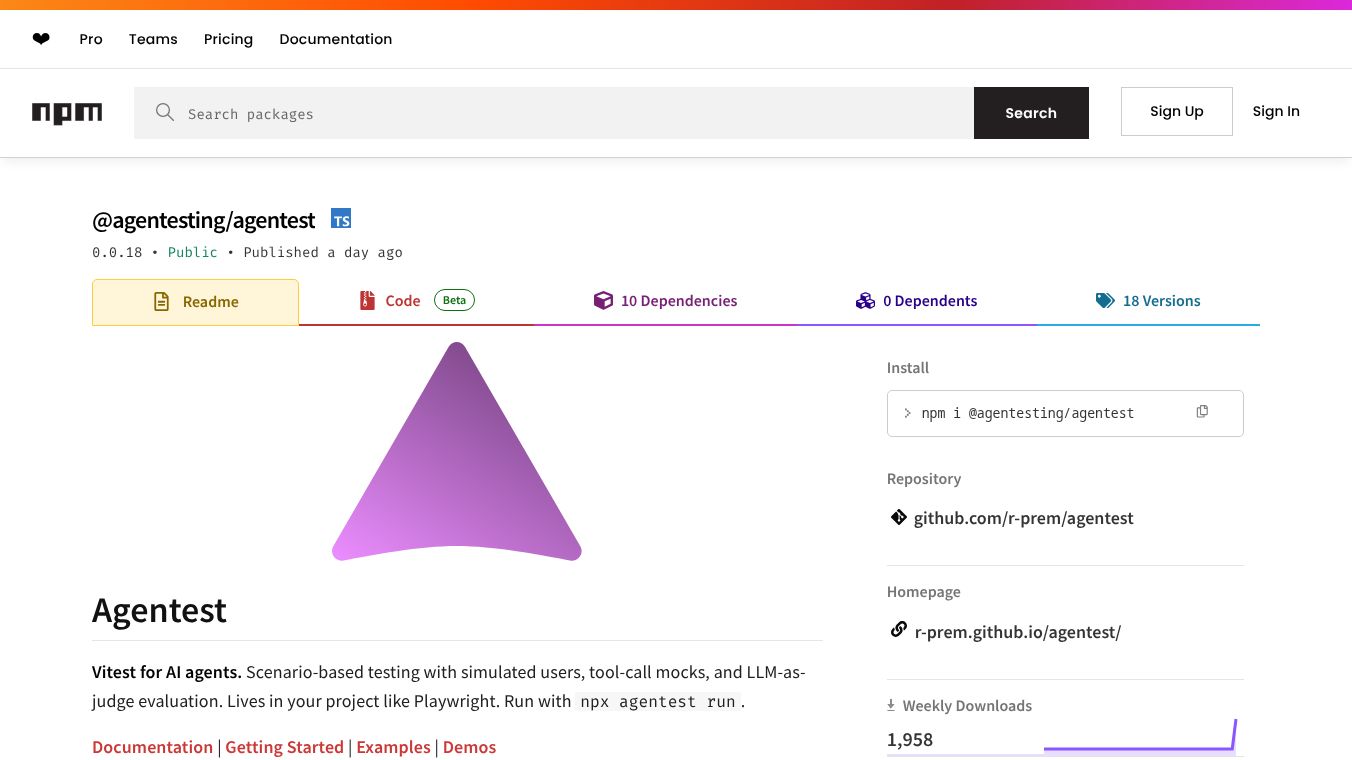The height and width of the screenshot is (760, 1352).
Task: Open the 10 Dependencies tab
Action: 666,301
